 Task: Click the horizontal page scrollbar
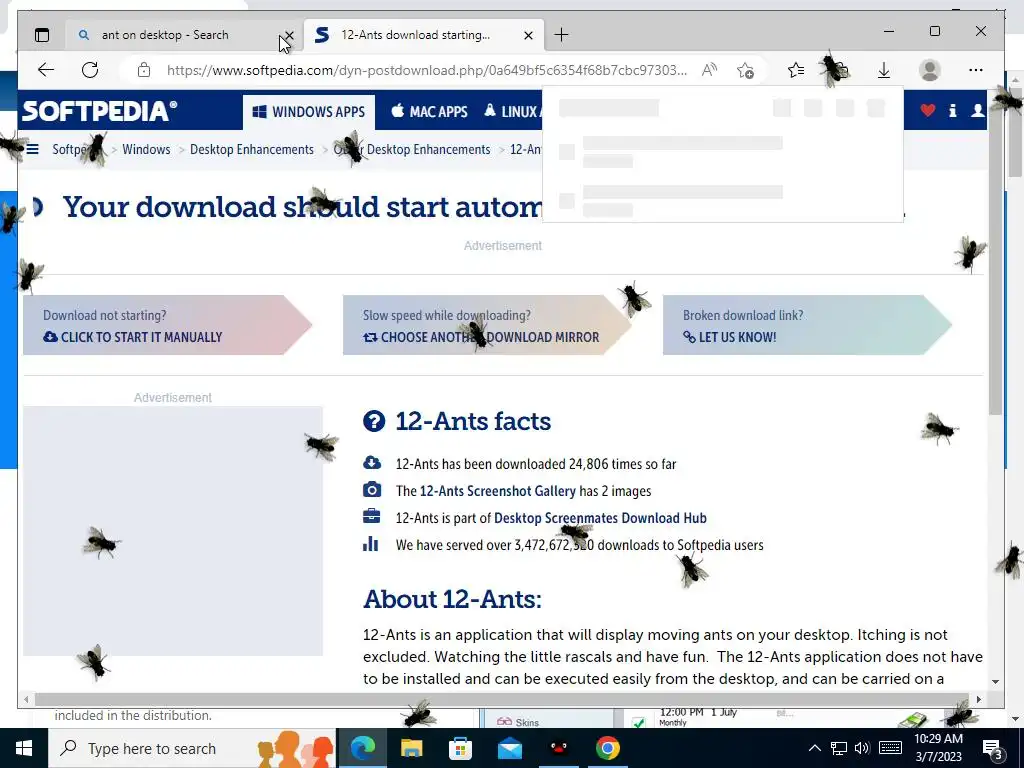coord(503,699)
